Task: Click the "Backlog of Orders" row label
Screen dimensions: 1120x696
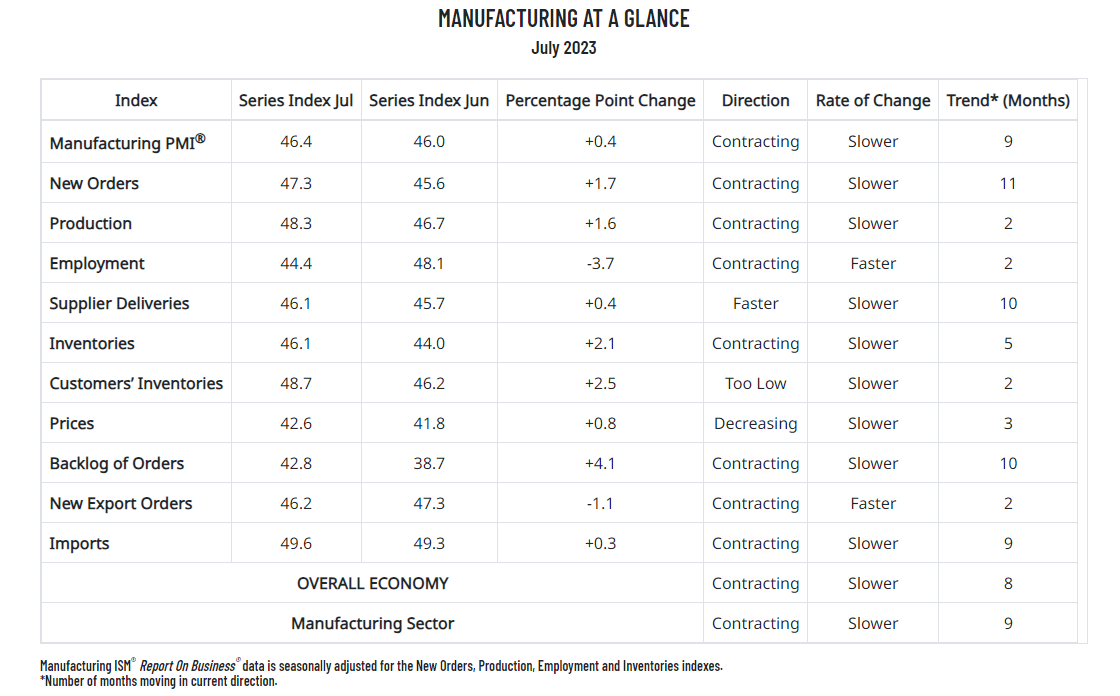Action: 117,463
